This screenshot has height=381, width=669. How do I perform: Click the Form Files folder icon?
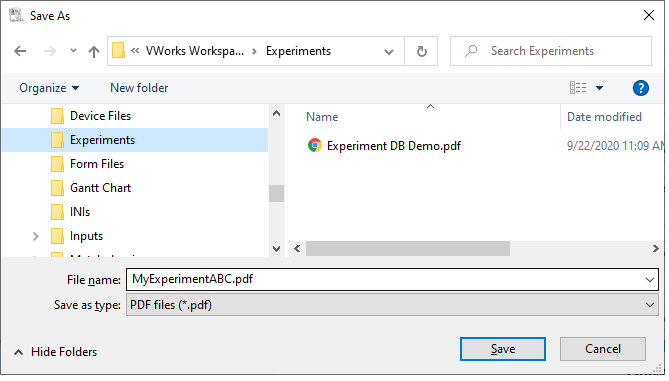point(57,164)
